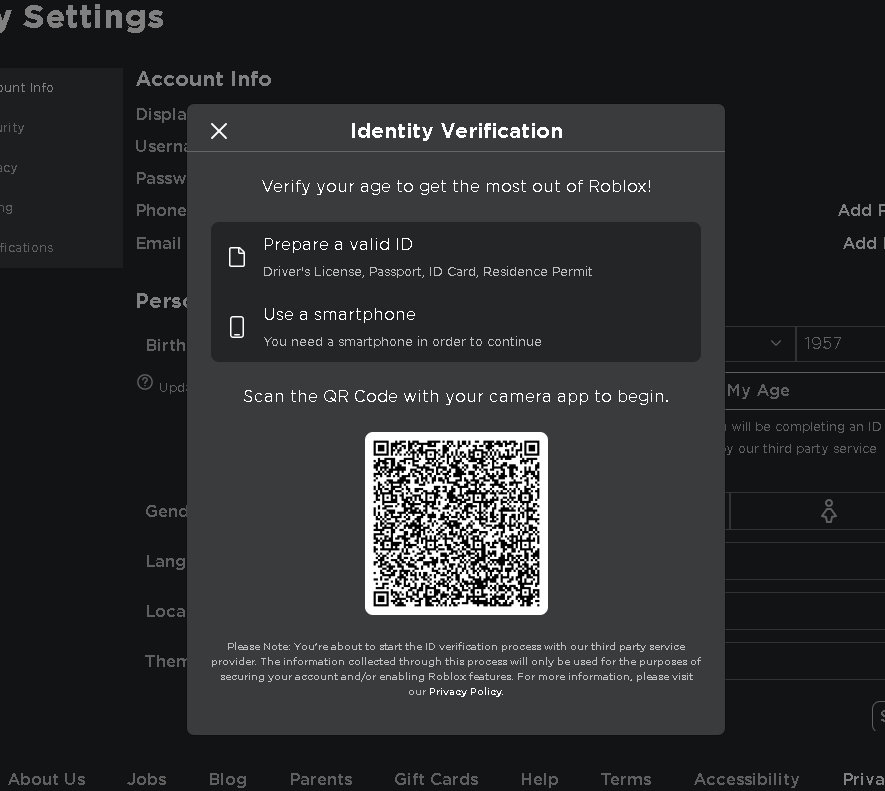
Task: Click Add Phone link on the right
Action: pyautogui.click(x=861, y=210)
